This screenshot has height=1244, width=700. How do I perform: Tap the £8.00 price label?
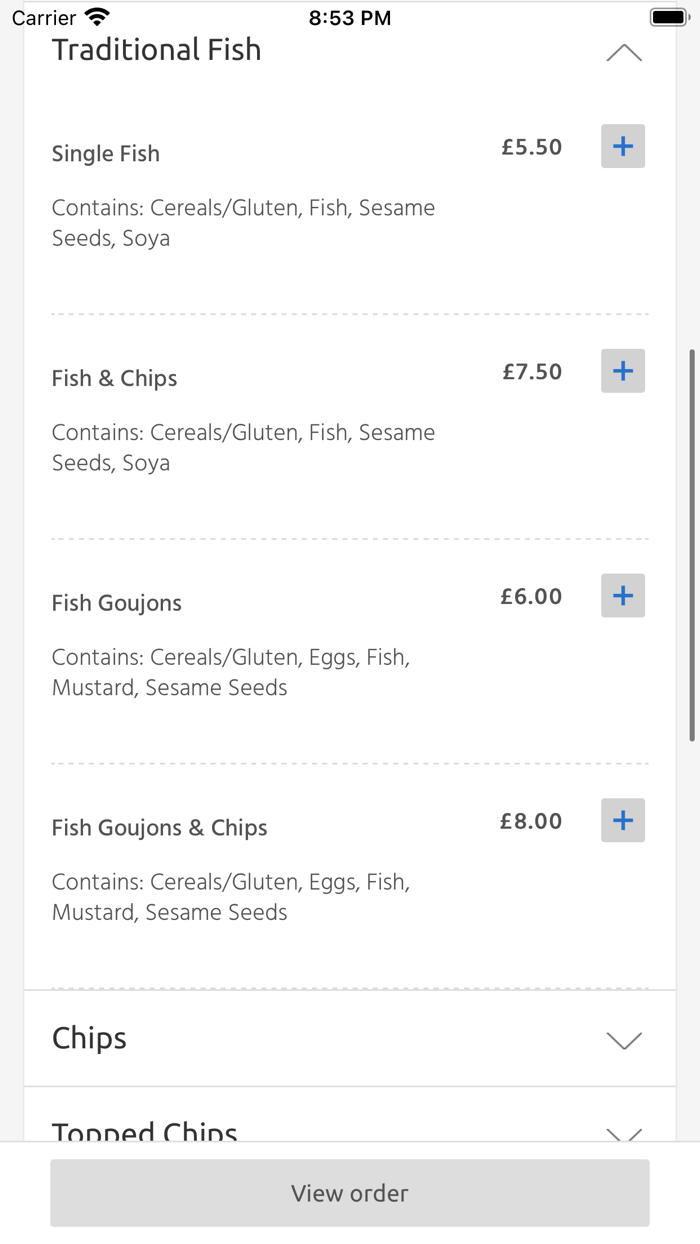[531, 822]
